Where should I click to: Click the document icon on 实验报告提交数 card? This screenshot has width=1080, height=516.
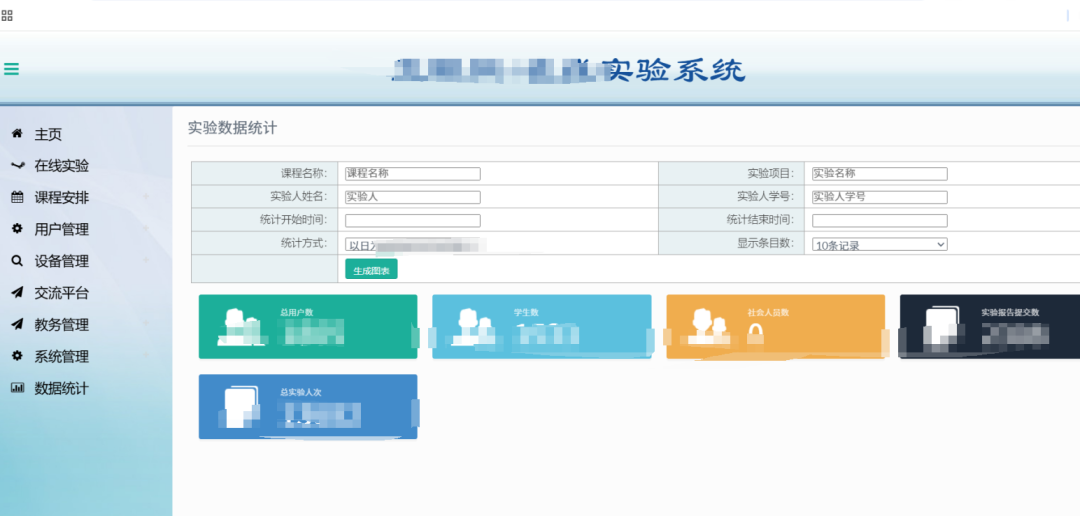[x=941, y=328]
